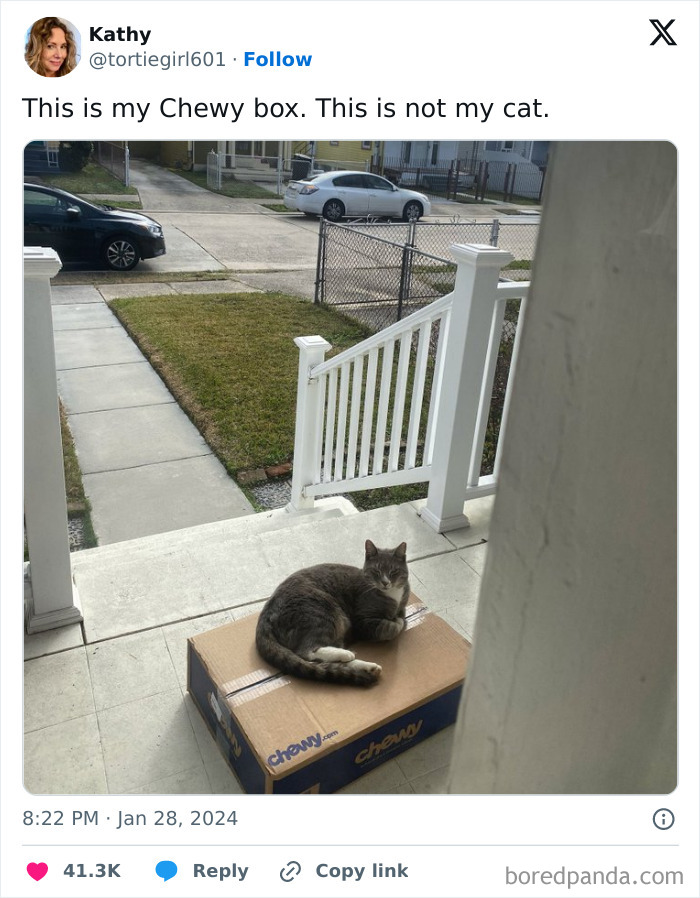
Task: Click the tweet text about Chewy box
Action: pos(285,108)
